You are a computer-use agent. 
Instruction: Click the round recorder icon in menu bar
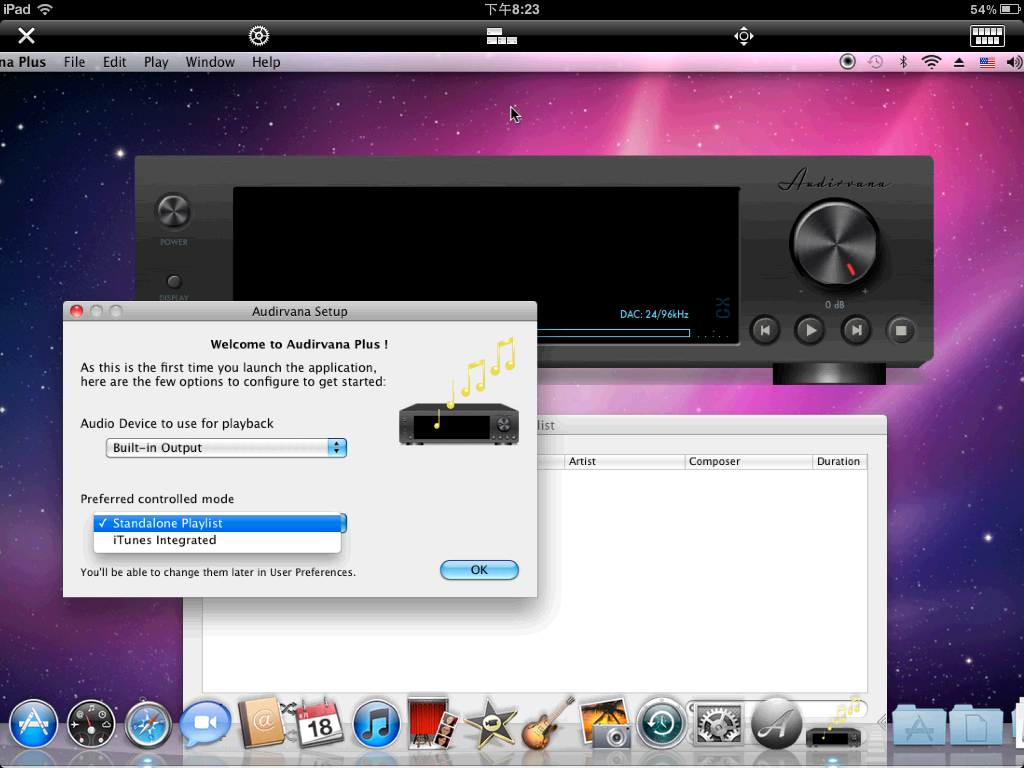[x=847, y=62]
